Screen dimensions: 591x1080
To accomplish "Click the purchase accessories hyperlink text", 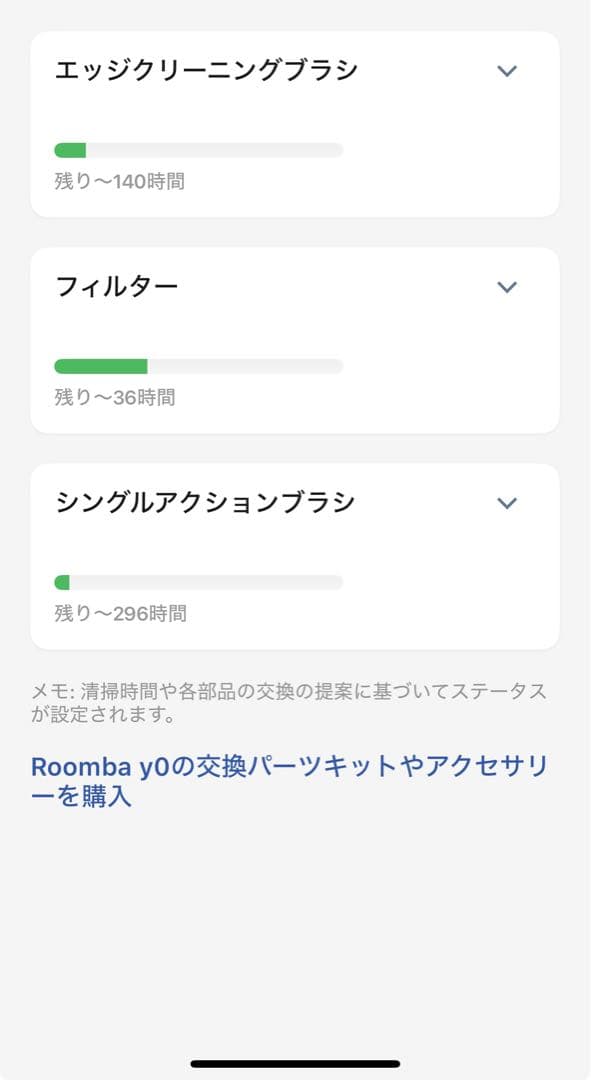I will point(295,780).
